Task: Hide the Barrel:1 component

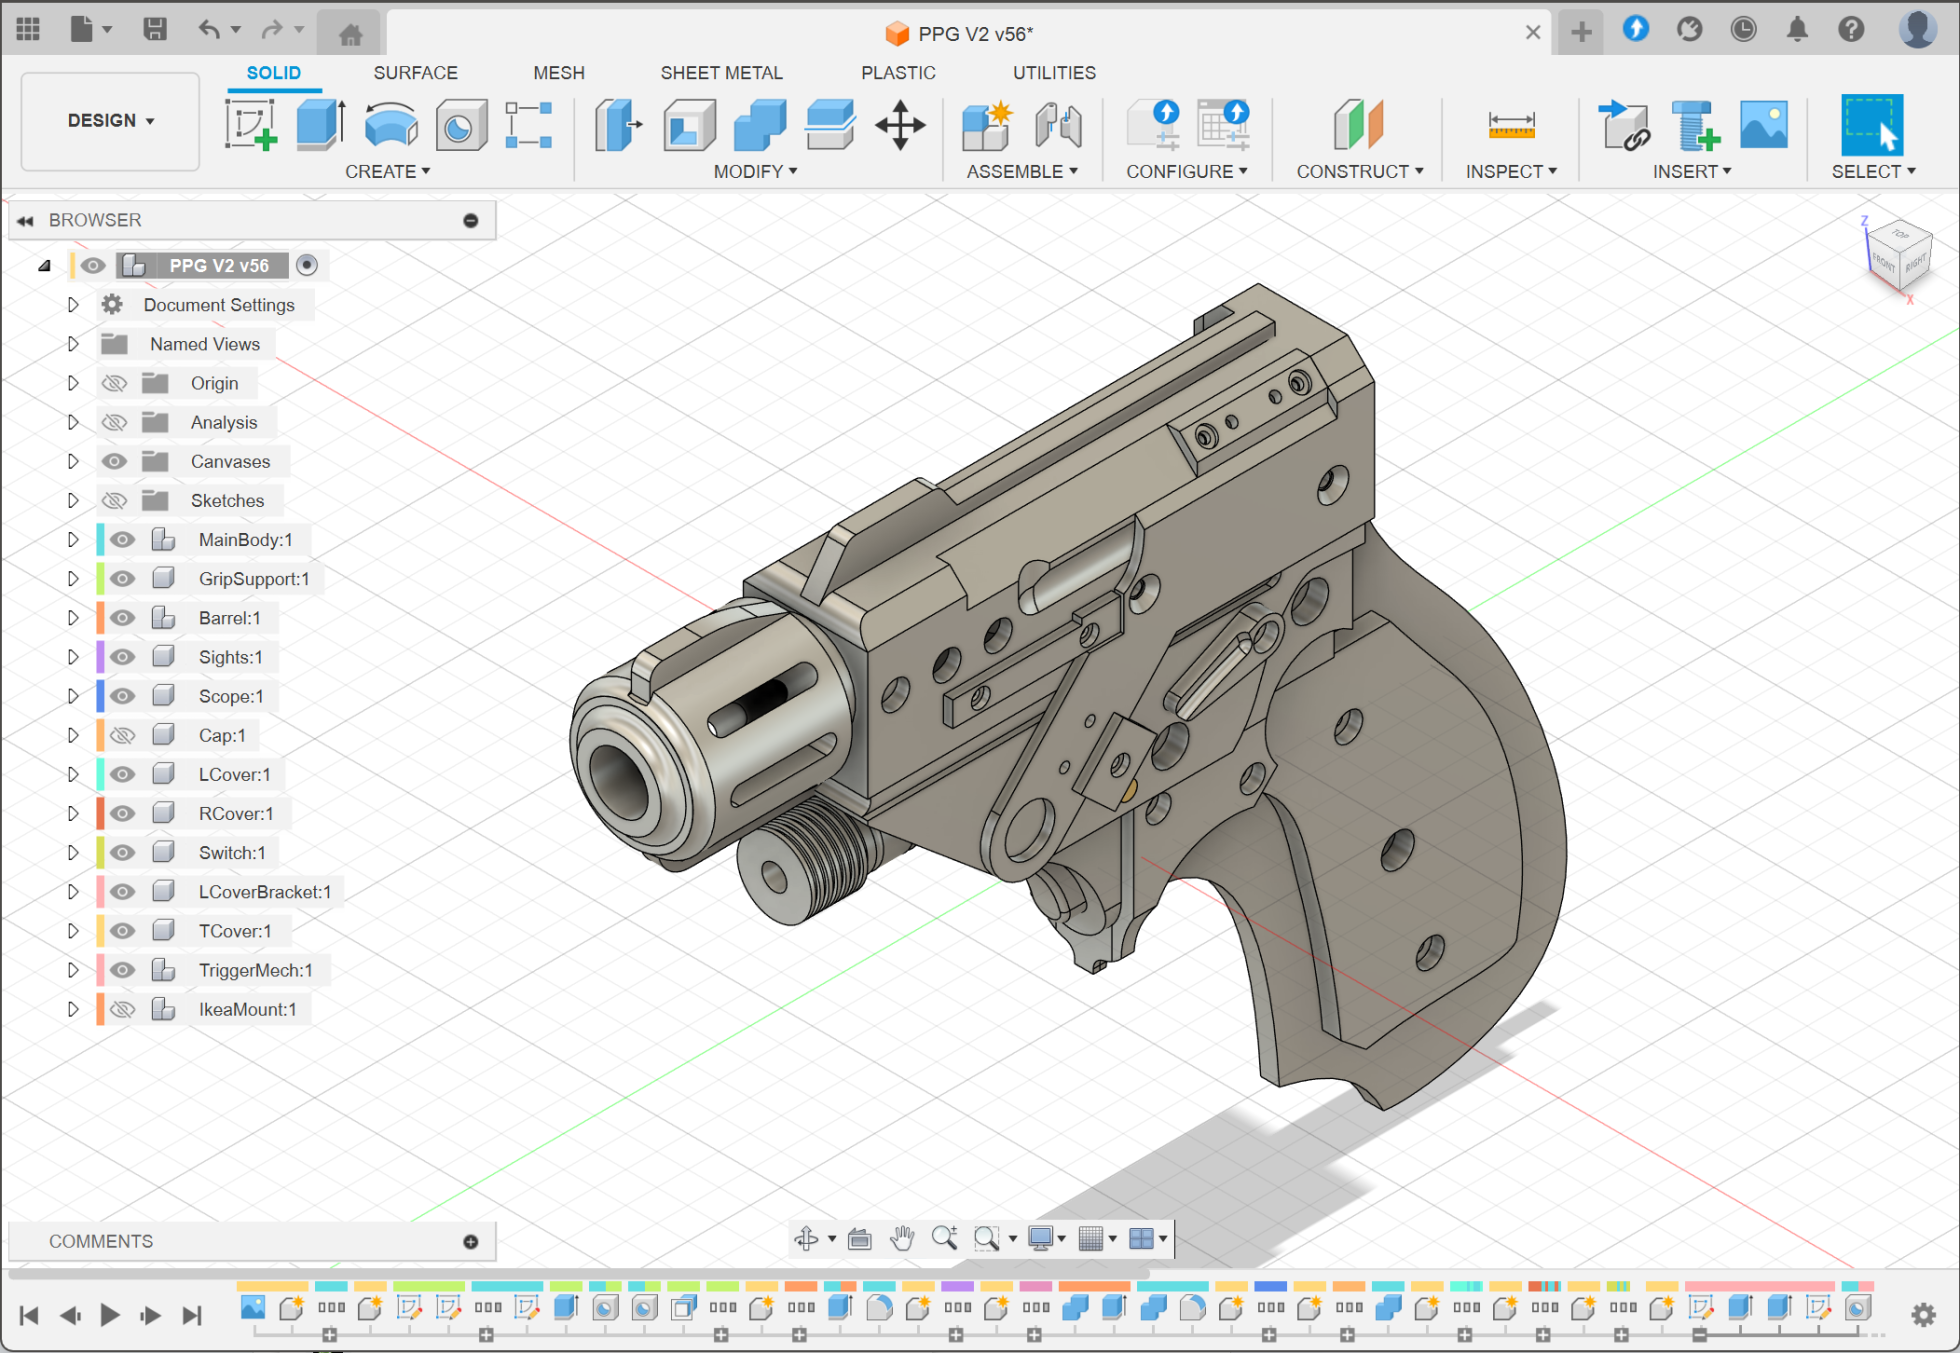Action: [x=123, y=618]
